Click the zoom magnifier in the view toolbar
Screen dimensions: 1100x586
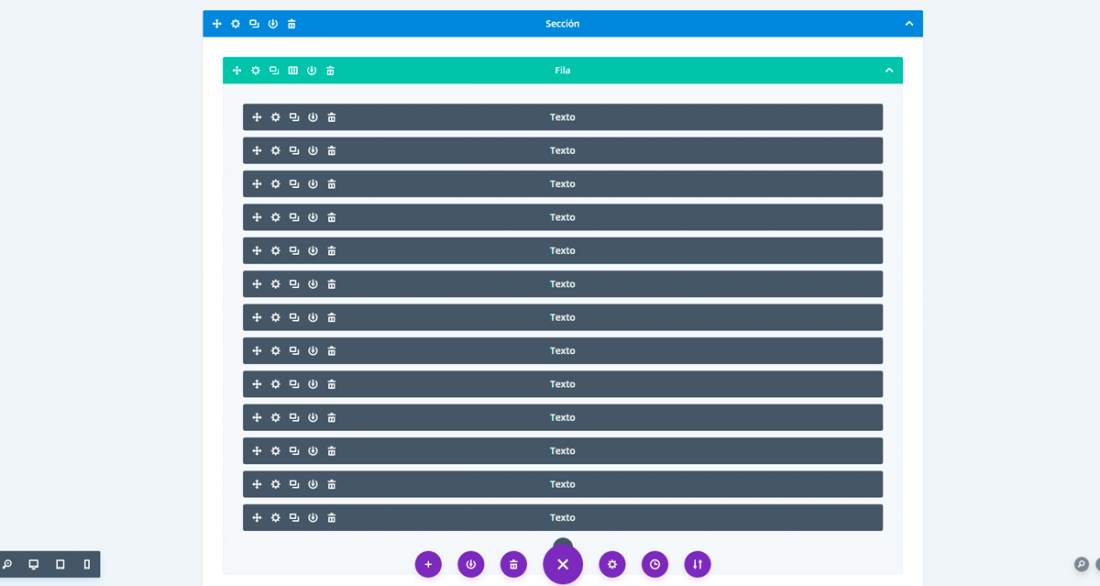pos(7,564)
